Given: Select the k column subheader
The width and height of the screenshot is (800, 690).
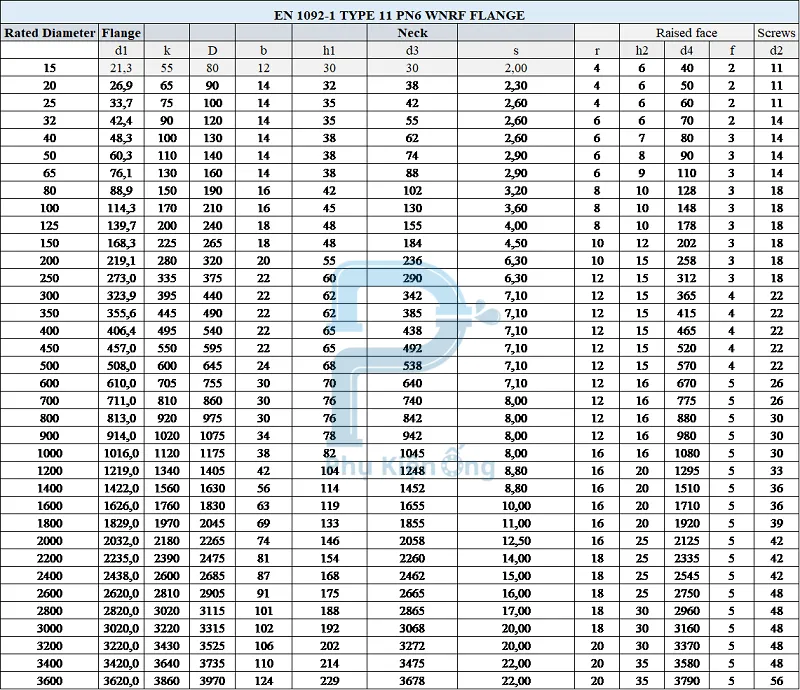Looking at the screenshot, I should click(x=167, y=50).
